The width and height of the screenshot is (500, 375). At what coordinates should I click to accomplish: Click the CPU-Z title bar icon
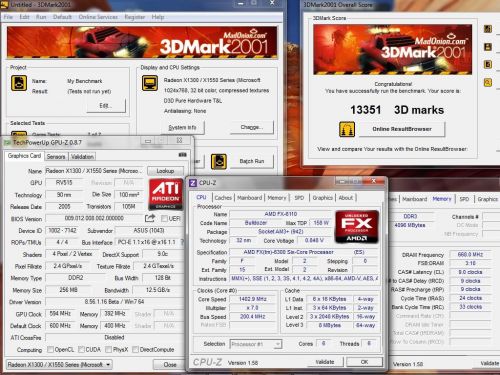193,183
